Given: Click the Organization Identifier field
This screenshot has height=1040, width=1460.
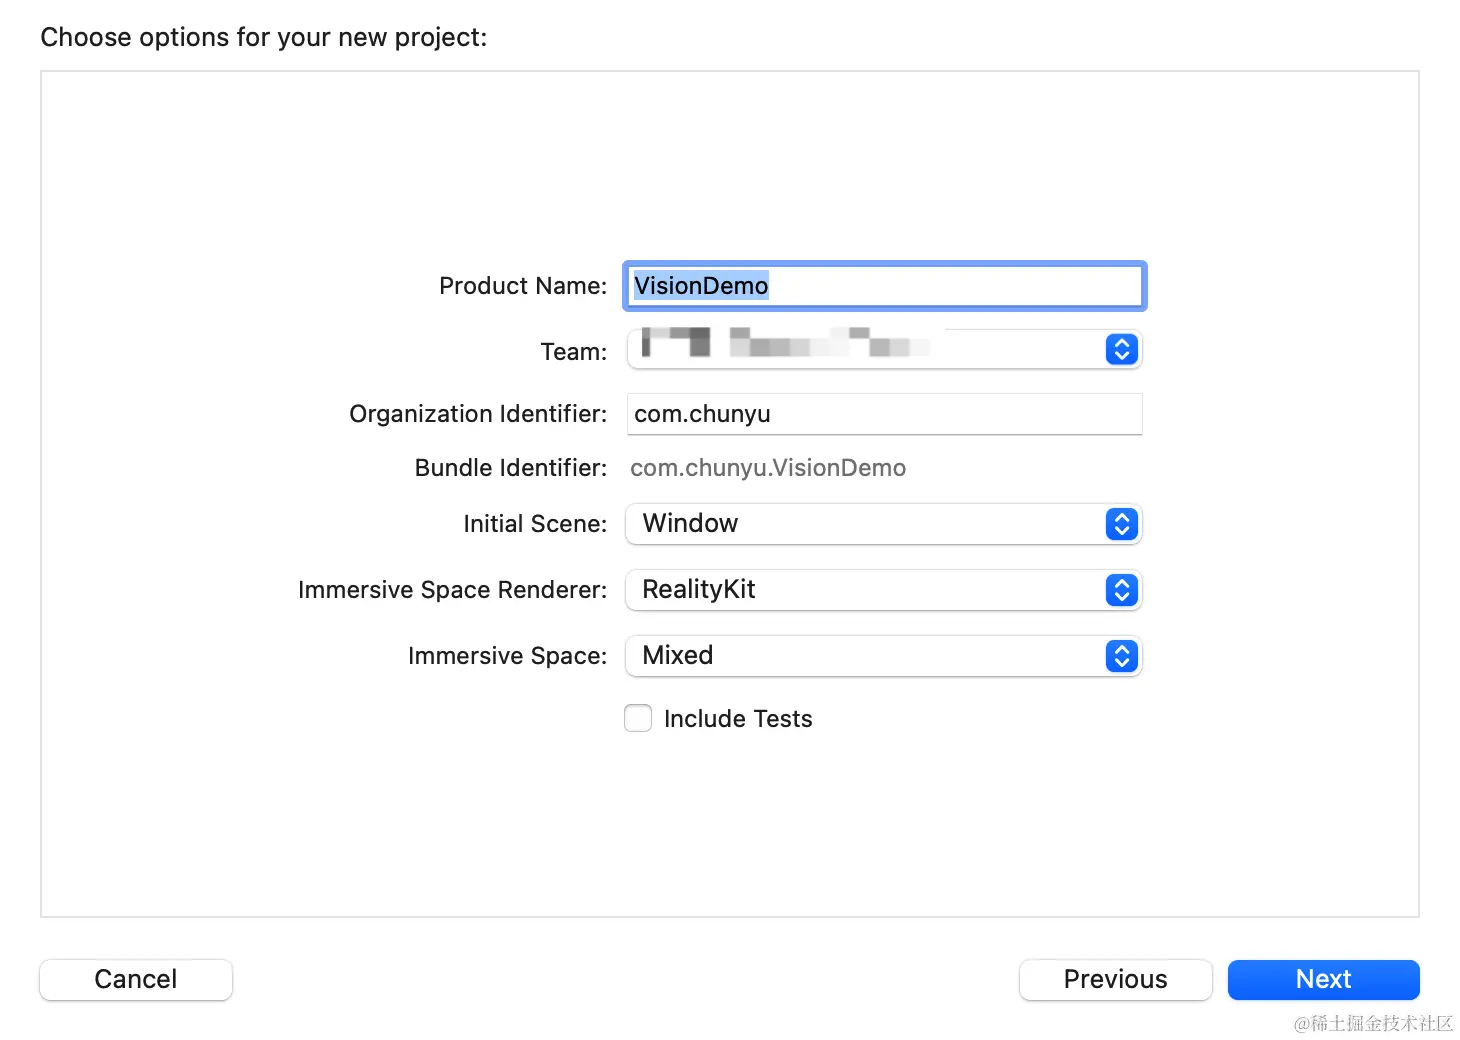Looking at the screenshot, I should (x=884, y=414).
